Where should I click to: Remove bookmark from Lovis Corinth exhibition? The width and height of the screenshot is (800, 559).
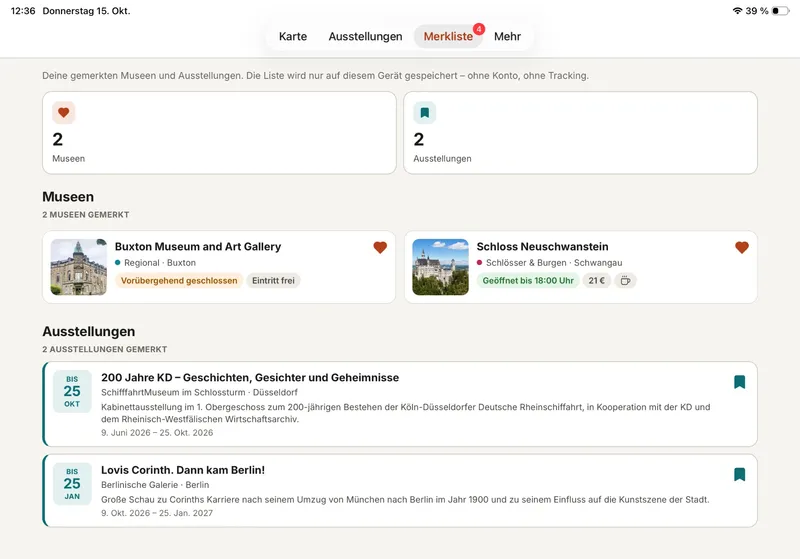pyautogui.click(x=739, y=474)
